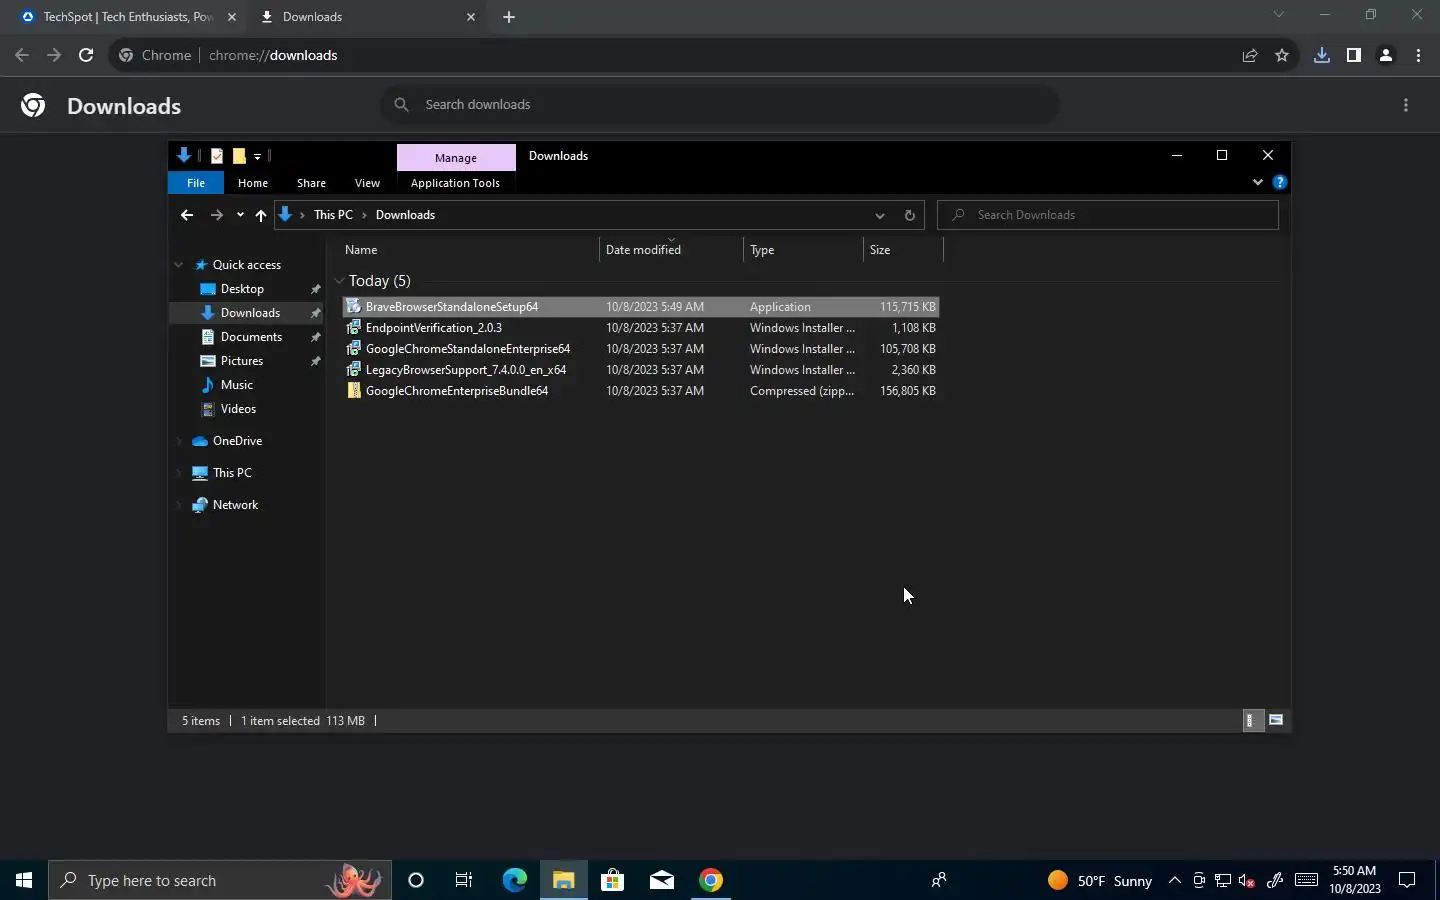Show hidden system tray icons
The height and width of the screenshot is (900, 1440).
[1175, 880]
